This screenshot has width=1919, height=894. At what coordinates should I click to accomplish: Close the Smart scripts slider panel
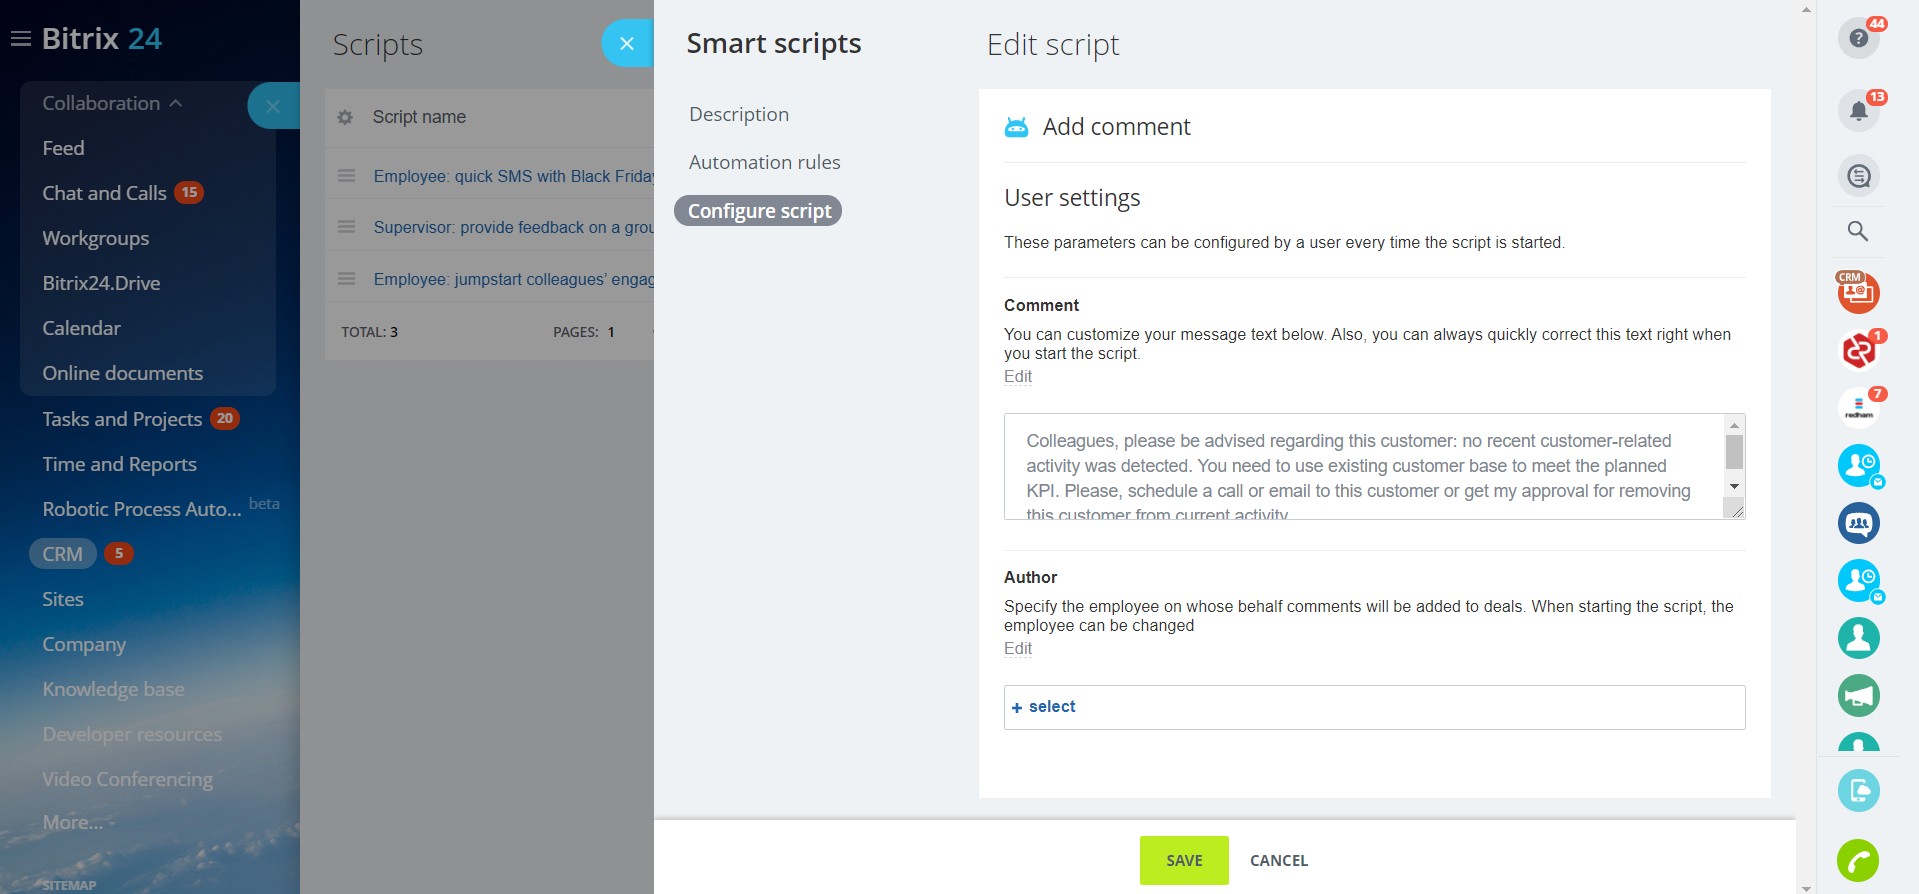(x=627, y=44)
